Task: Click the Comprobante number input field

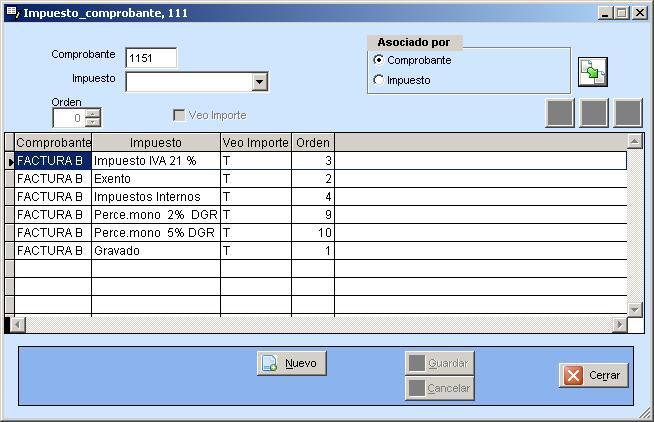Action: 151,58
